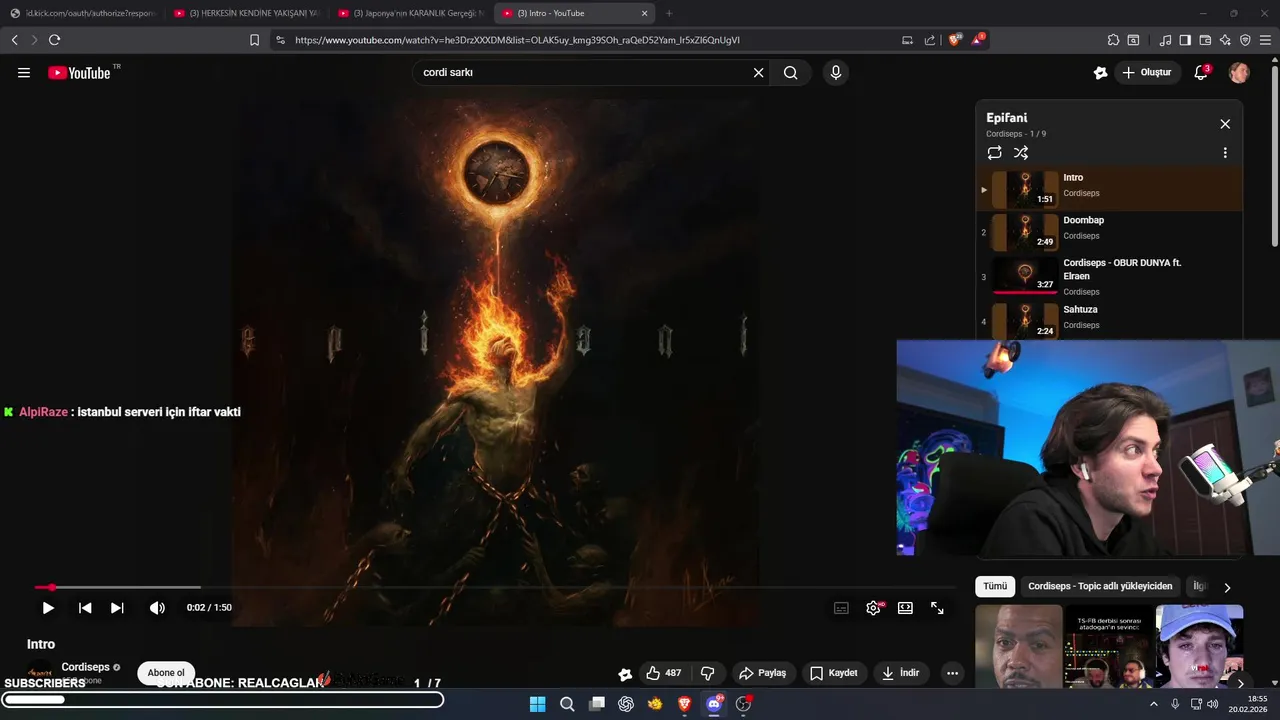Toggle playlist loop
The height and width of the screenshot is (720, 1280).
[x=994, y=153]
